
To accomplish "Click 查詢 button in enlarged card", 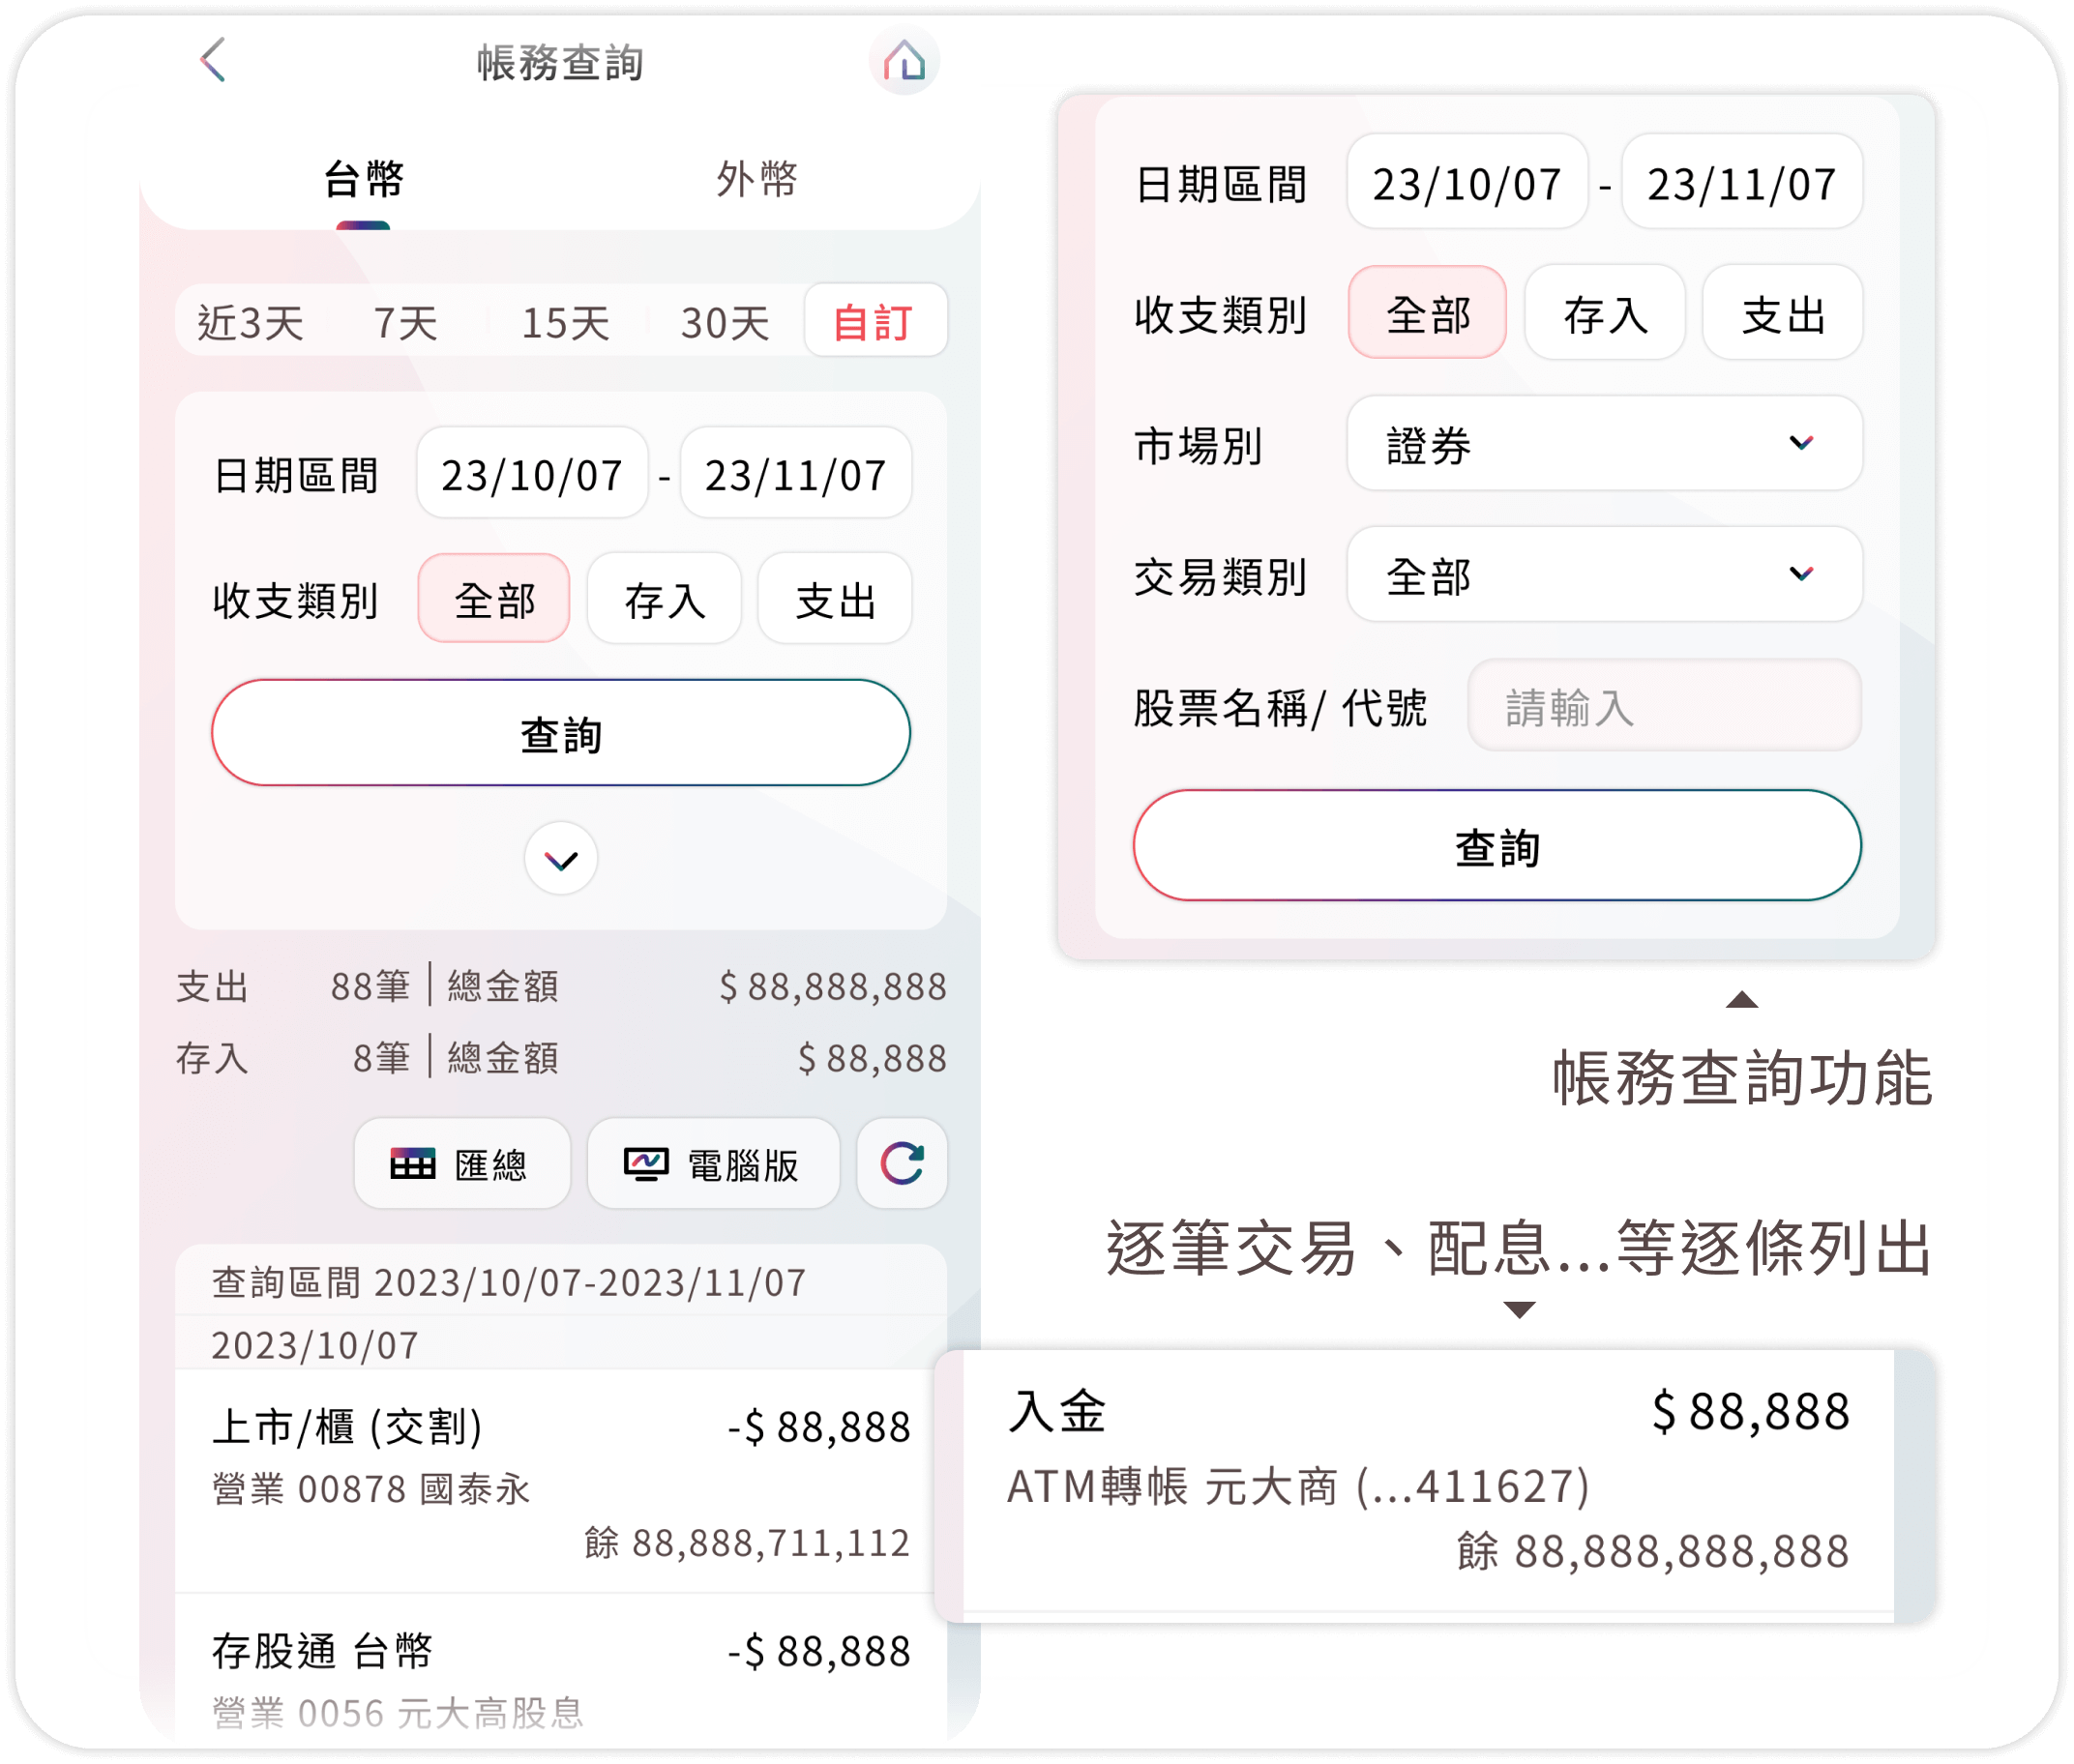I will point(1497,846).
